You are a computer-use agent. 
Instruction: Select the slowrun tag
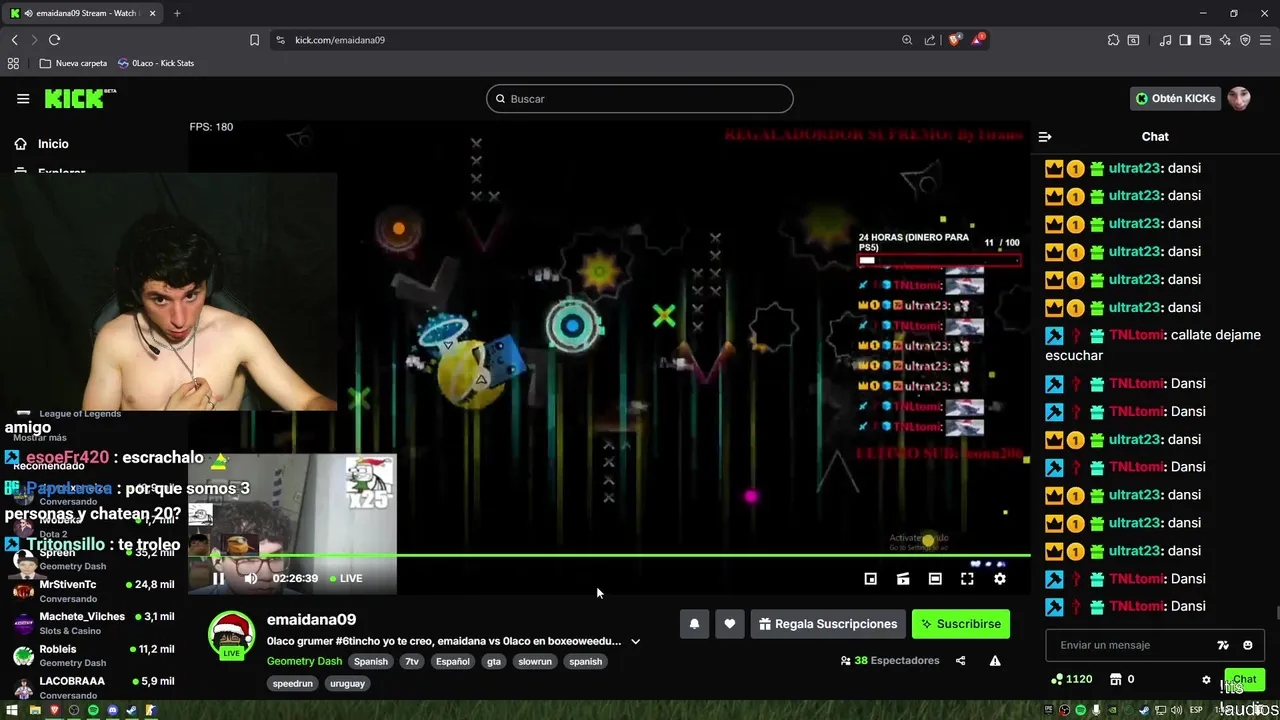(x=535, y=661)
